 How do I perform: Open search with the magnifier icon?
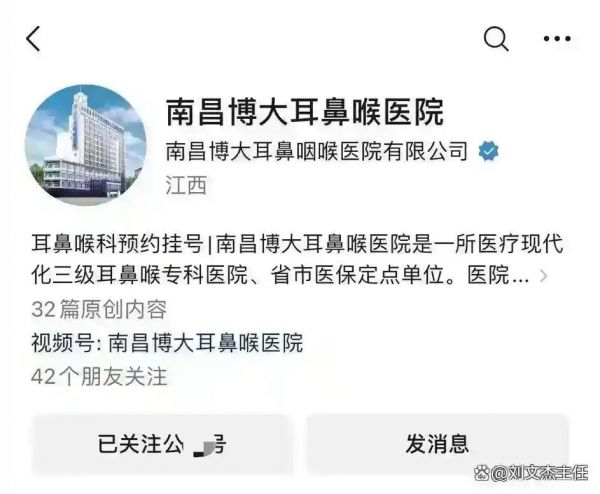tap(496, 39)
